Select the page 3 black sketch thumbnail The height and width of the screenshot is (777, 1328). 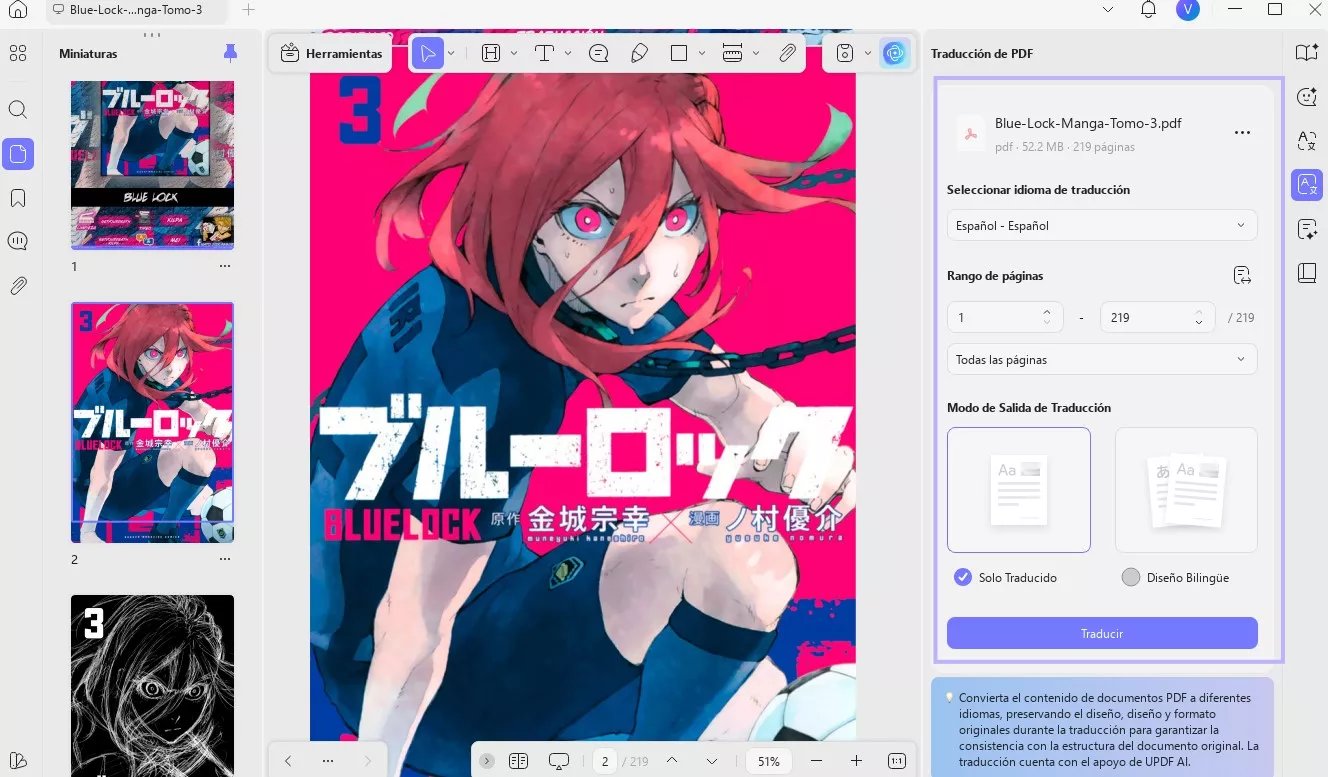coord(152,685)
